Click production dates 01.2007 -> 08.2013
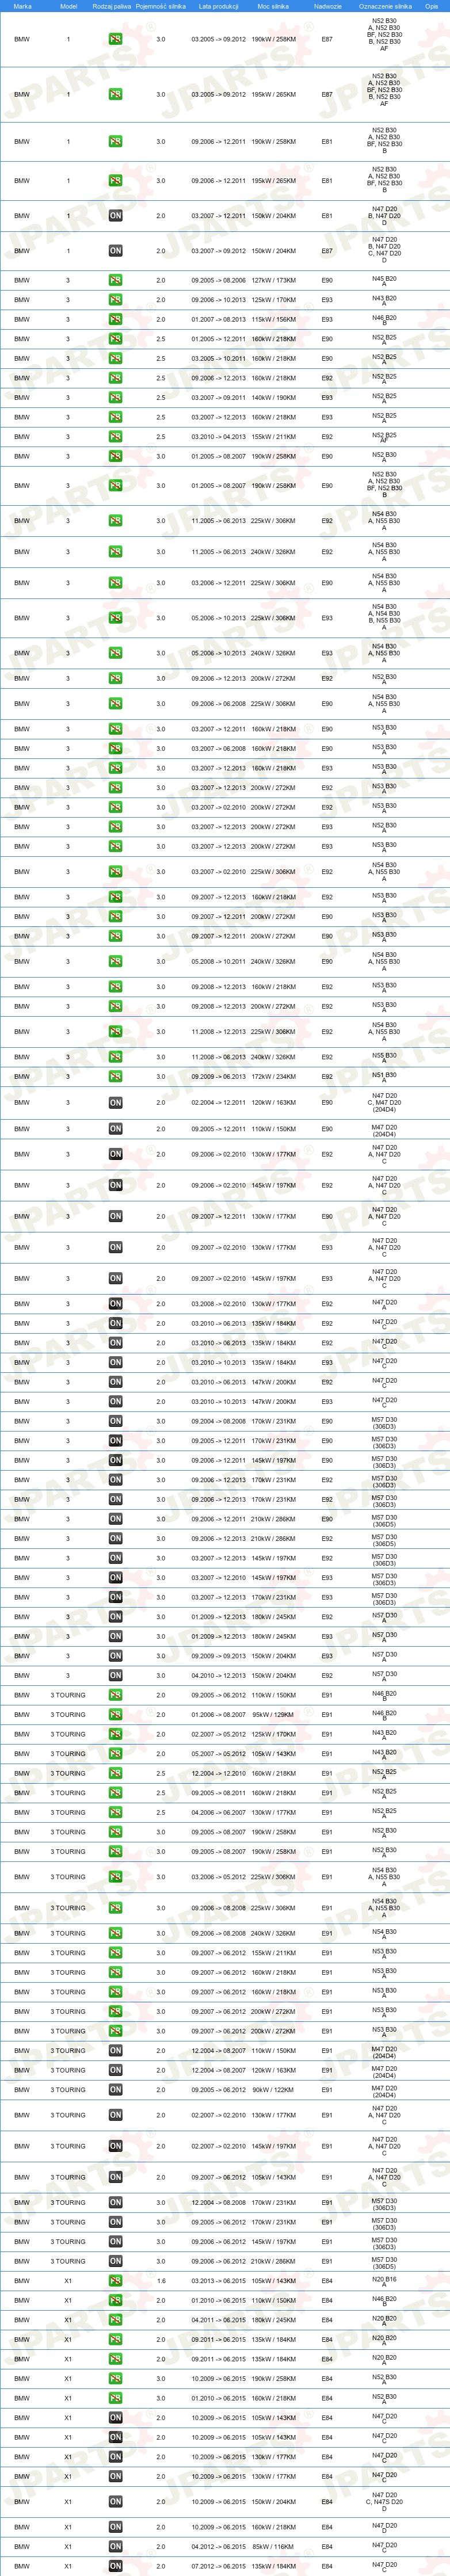 click(218, 319)
